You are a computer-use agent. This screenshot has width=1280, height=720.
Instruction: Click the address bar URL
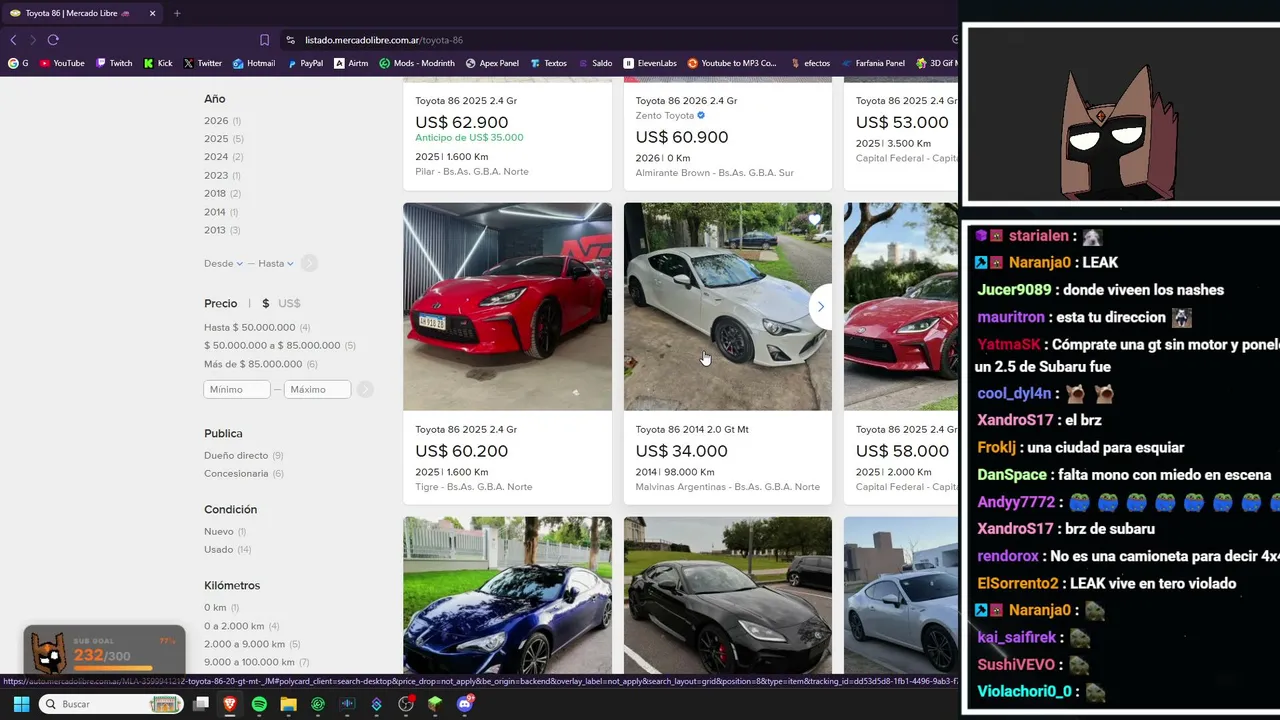(x=384, y=40)
